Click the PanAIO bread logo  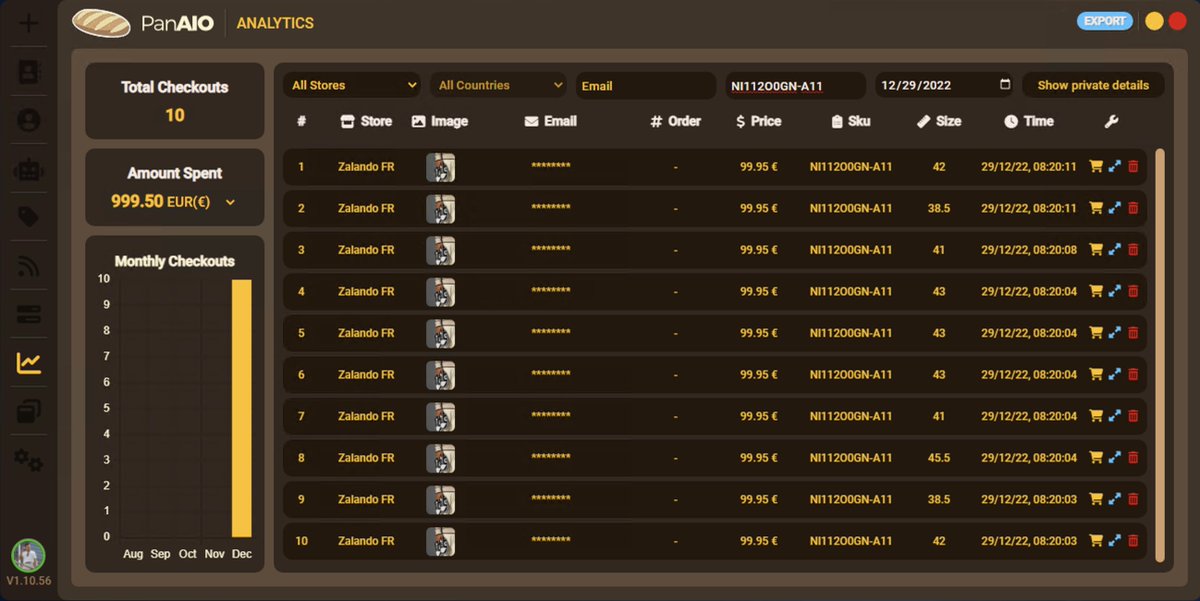pyautogui.click(x=102, y=22)
